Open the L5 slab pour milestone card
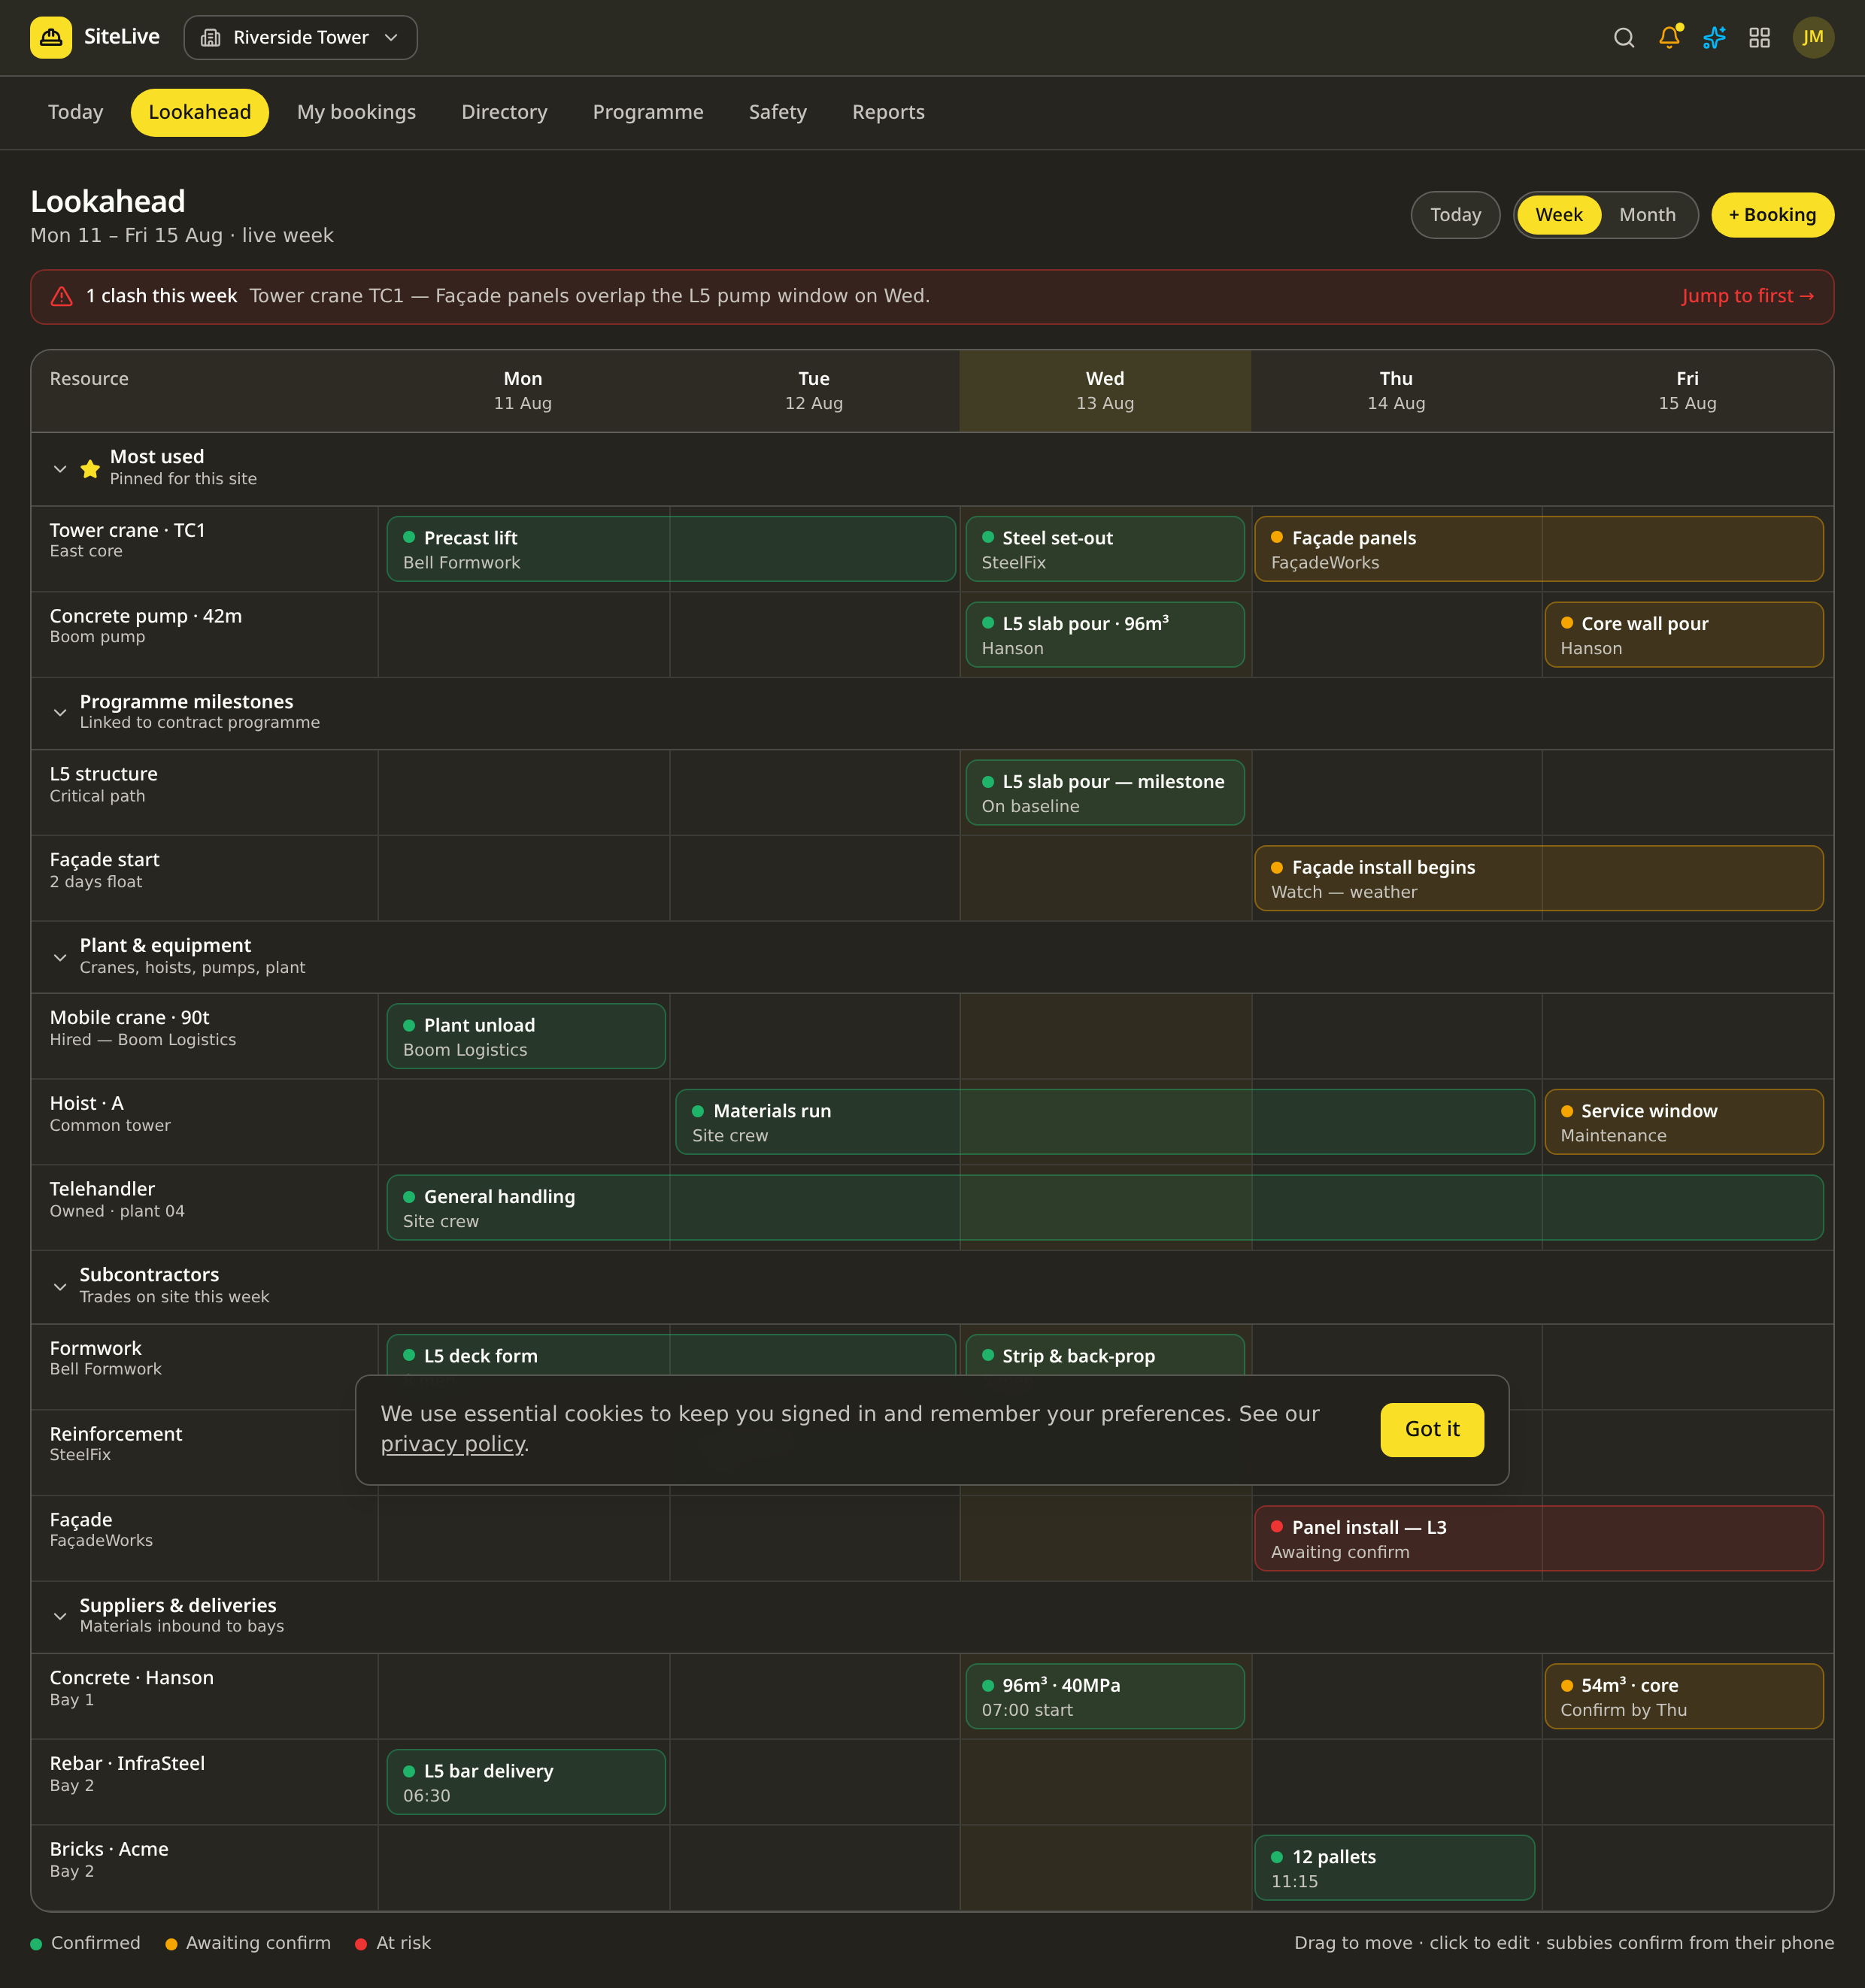 tap(1105, 792)
